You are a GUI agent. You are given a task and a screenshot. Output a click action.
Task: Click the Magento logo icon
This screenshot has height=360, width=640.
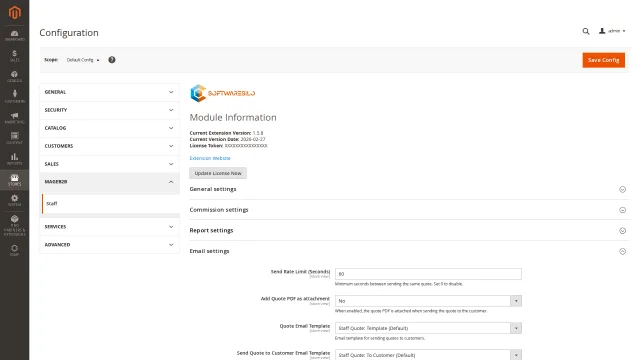click(x=15, y=12)
